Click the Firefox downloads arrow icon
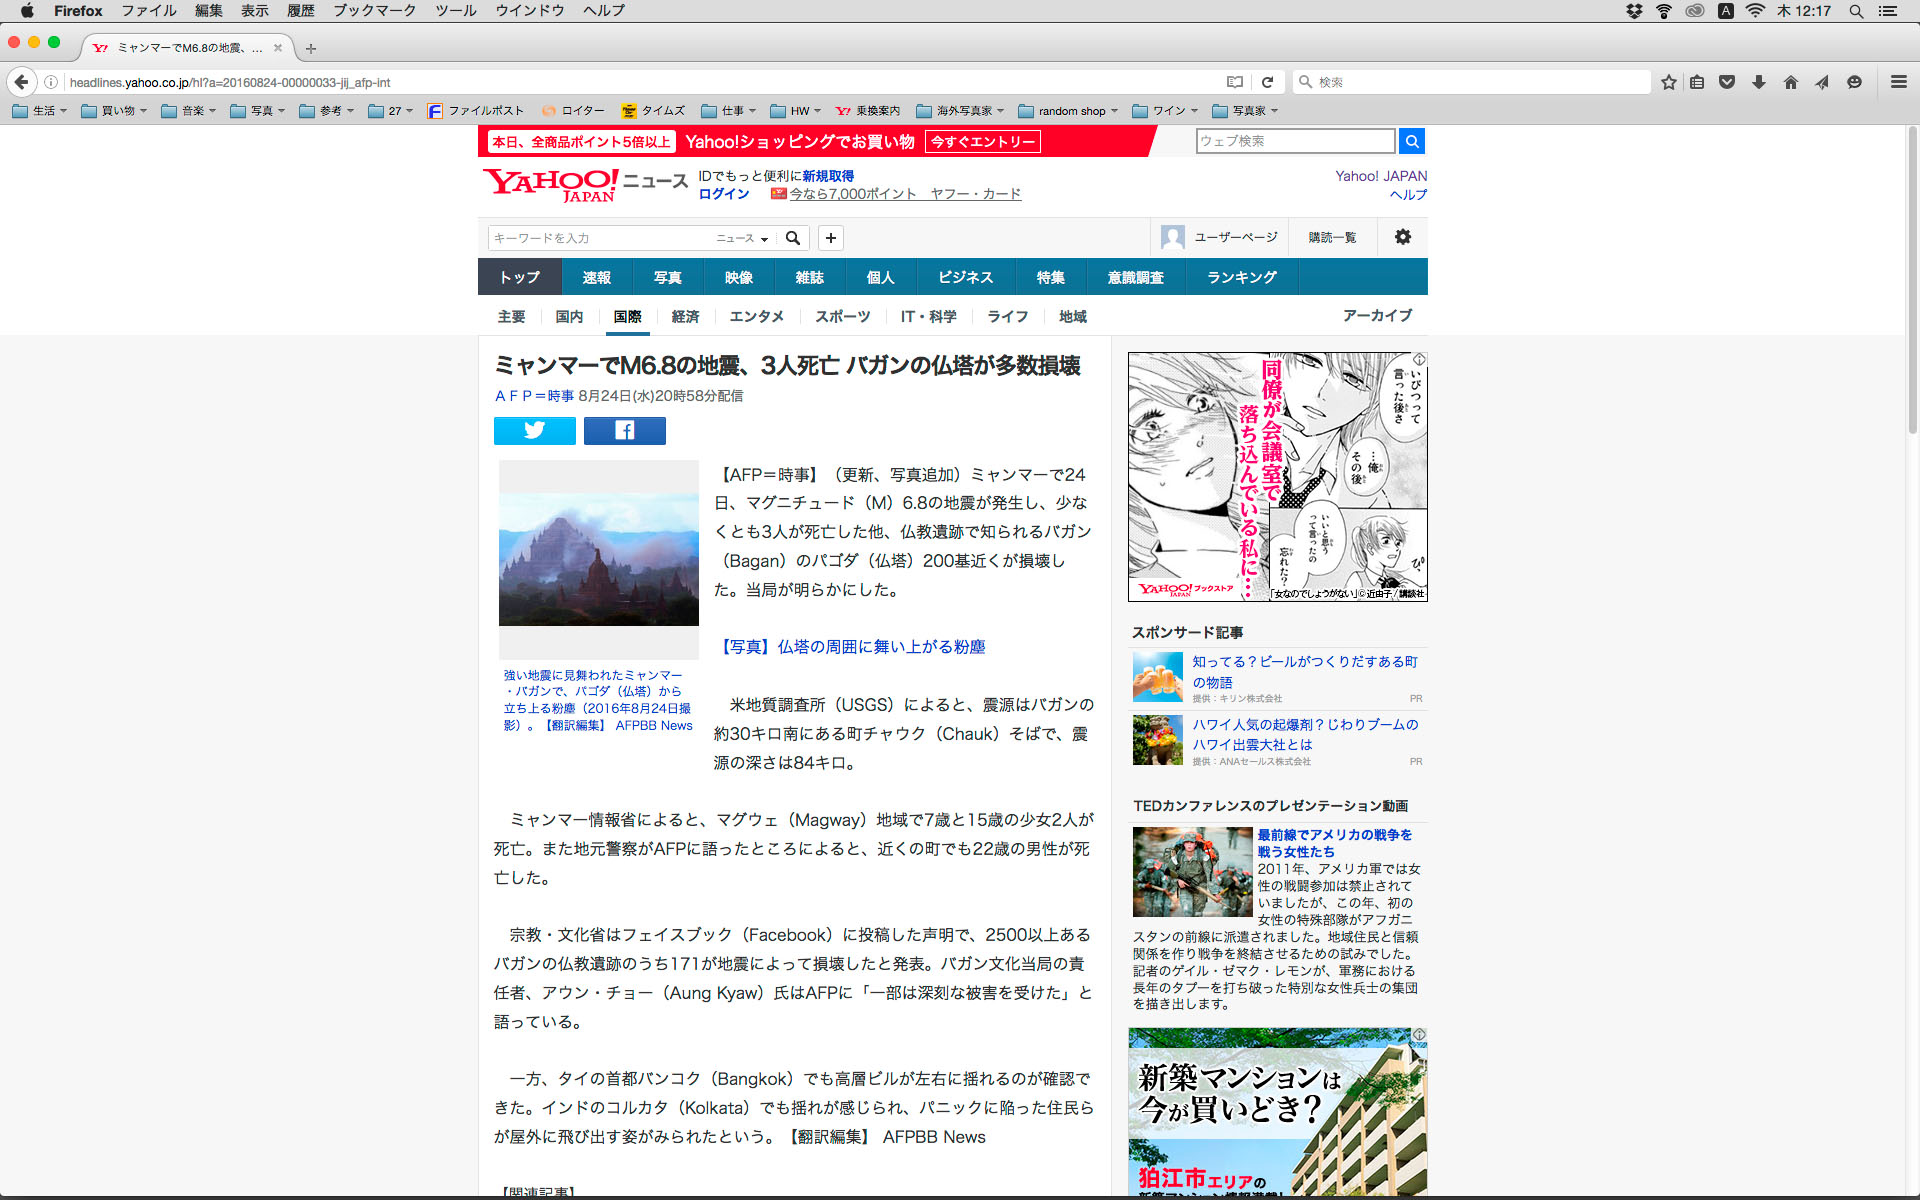This screenshot has width=1920, height=1200. tap(1758, 82)
